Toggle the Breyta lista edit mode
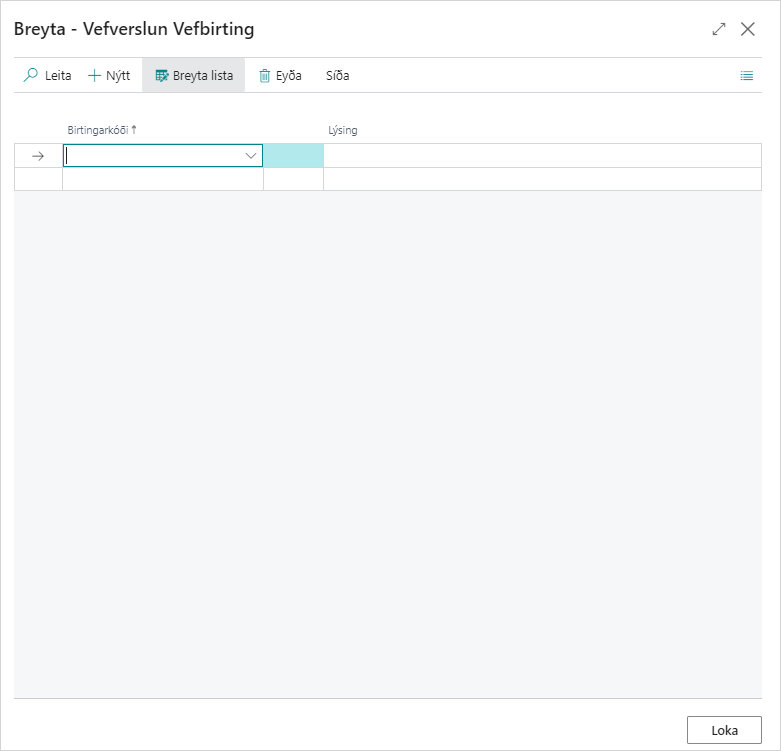Screen dimensions: 781x751 [x=194, y=75]
